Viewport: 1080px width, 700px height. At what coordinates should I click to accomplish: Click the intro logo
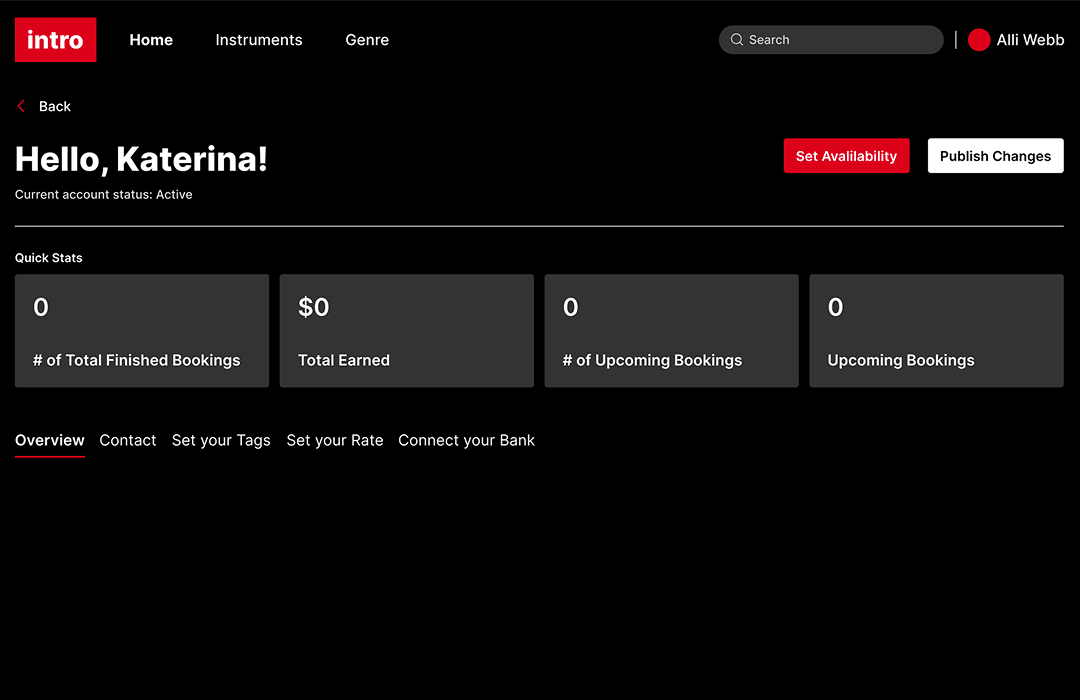click(x=55, y=40)
